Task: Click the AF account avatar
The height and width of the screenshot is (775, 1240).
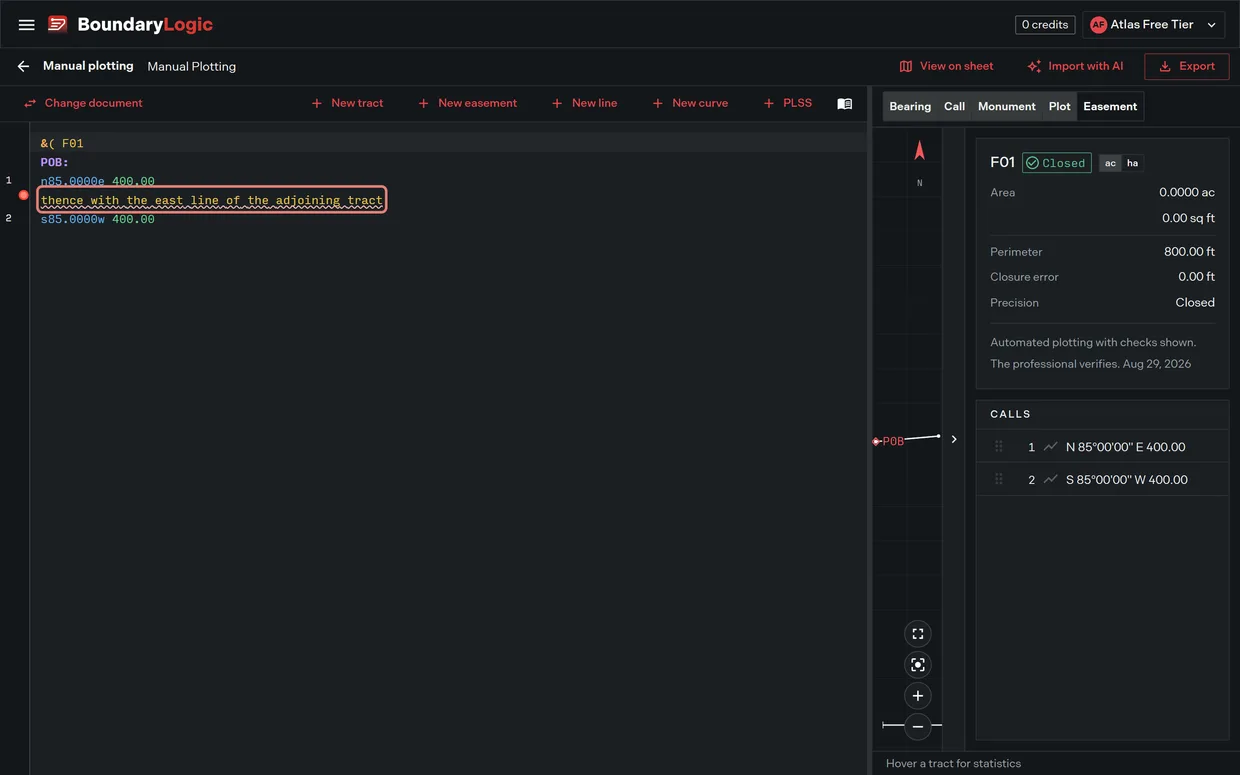Action: [x=1098, y=25]
